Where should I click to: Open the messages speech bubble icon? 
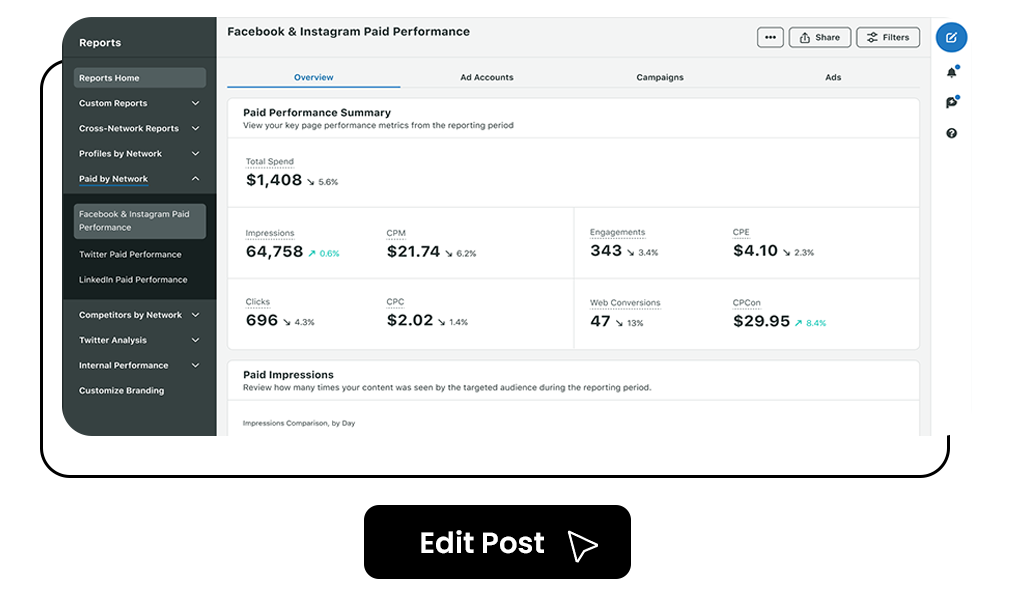pos(951,102)
